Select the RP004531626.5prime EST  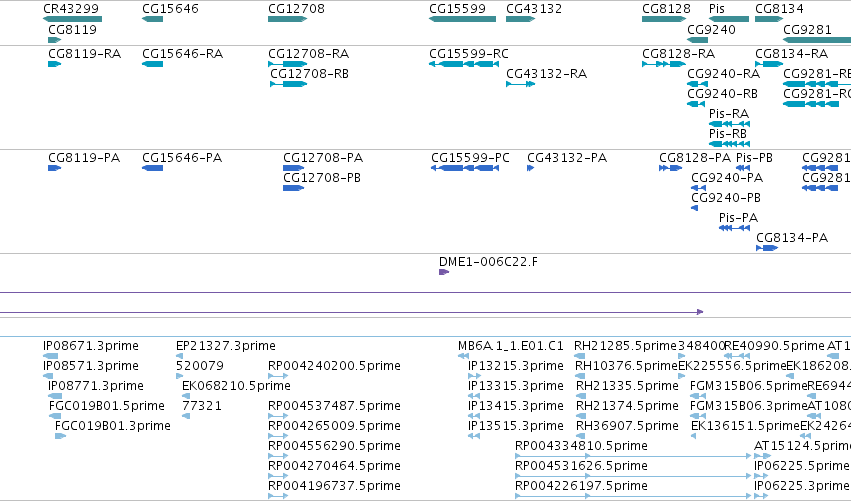[633, 476]
